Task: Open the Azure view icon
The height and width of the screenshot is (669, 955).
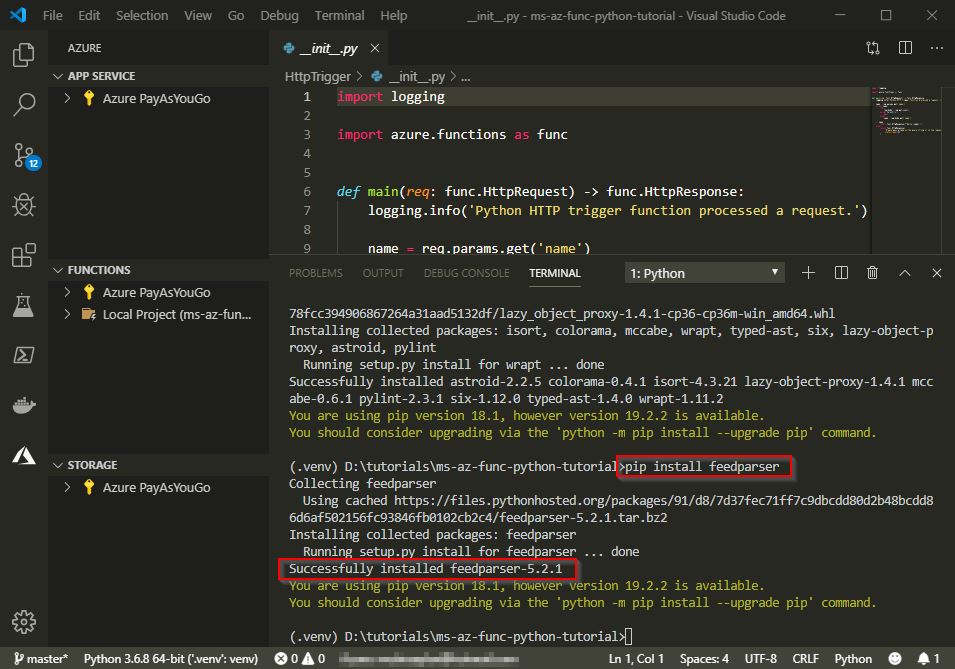Action: click(x=24, y=455)
